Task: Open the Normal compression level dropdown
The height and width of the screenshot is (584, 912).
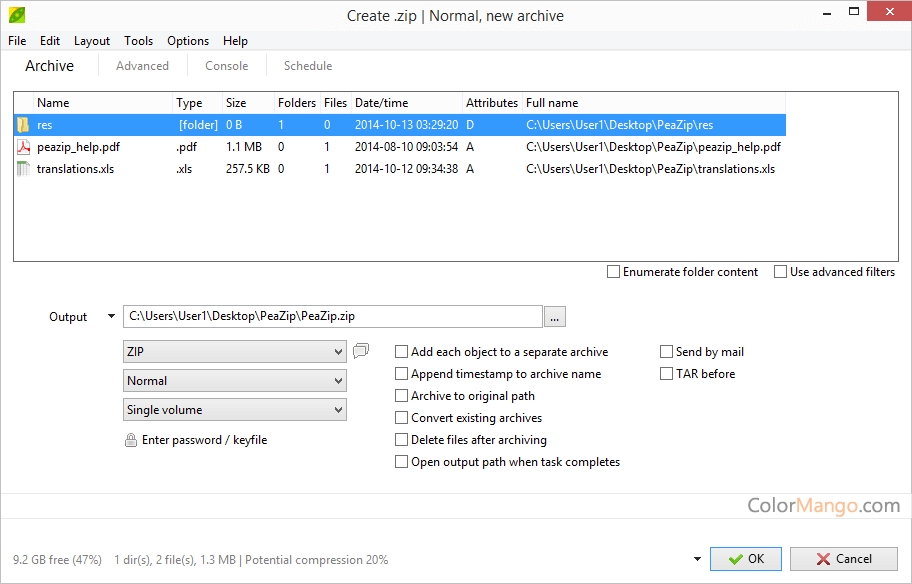Action: pyautogui.click(x=235, y=380)
